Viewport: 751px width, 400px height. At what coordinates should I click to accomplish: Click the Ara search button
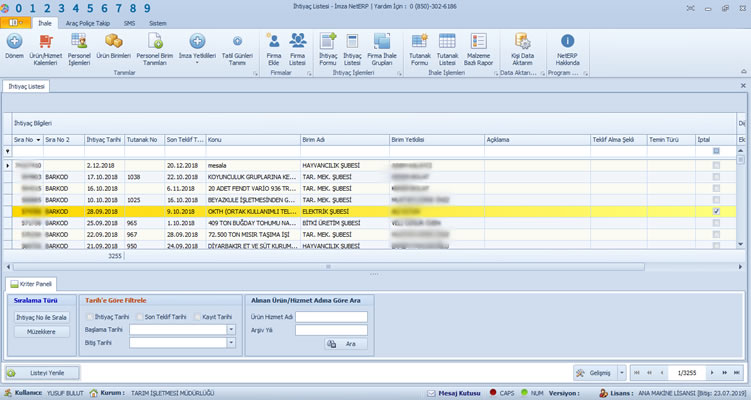pyautogui.click(x=346, y=344)
